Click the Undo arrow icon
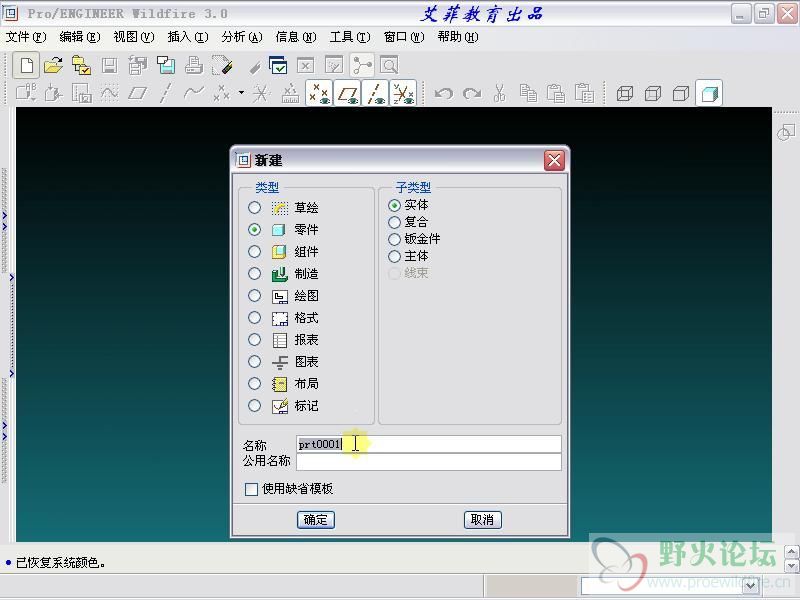The image size is (800, 600). click(443, 94)
